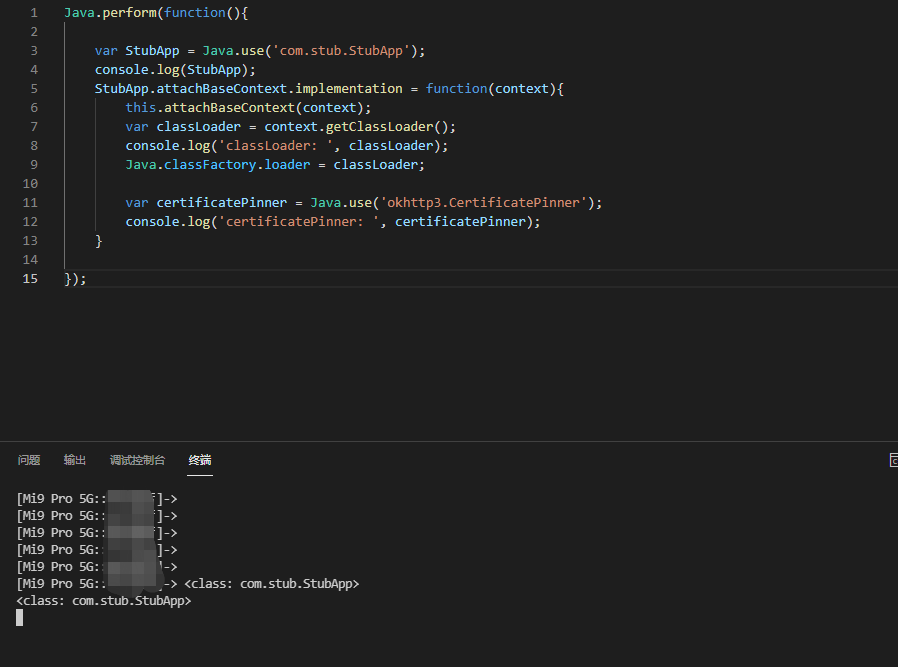Screen dimensions: 898x667
Task: Click 'okhttp3.CertificatePinner' string on line 11
Action: (x=484, y=203)
